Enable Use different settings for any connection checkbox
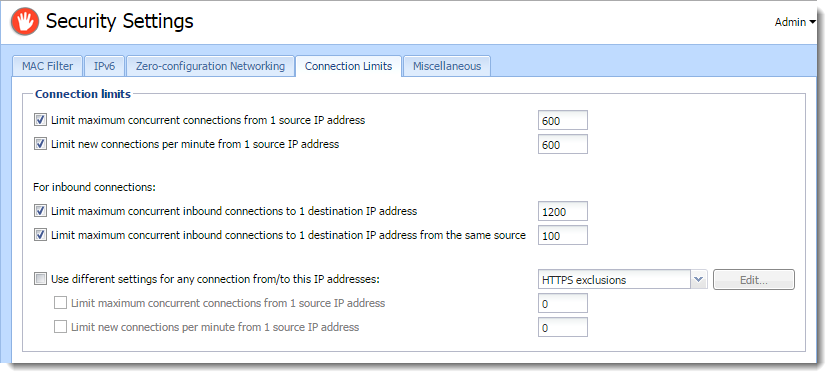 [40, 279]
